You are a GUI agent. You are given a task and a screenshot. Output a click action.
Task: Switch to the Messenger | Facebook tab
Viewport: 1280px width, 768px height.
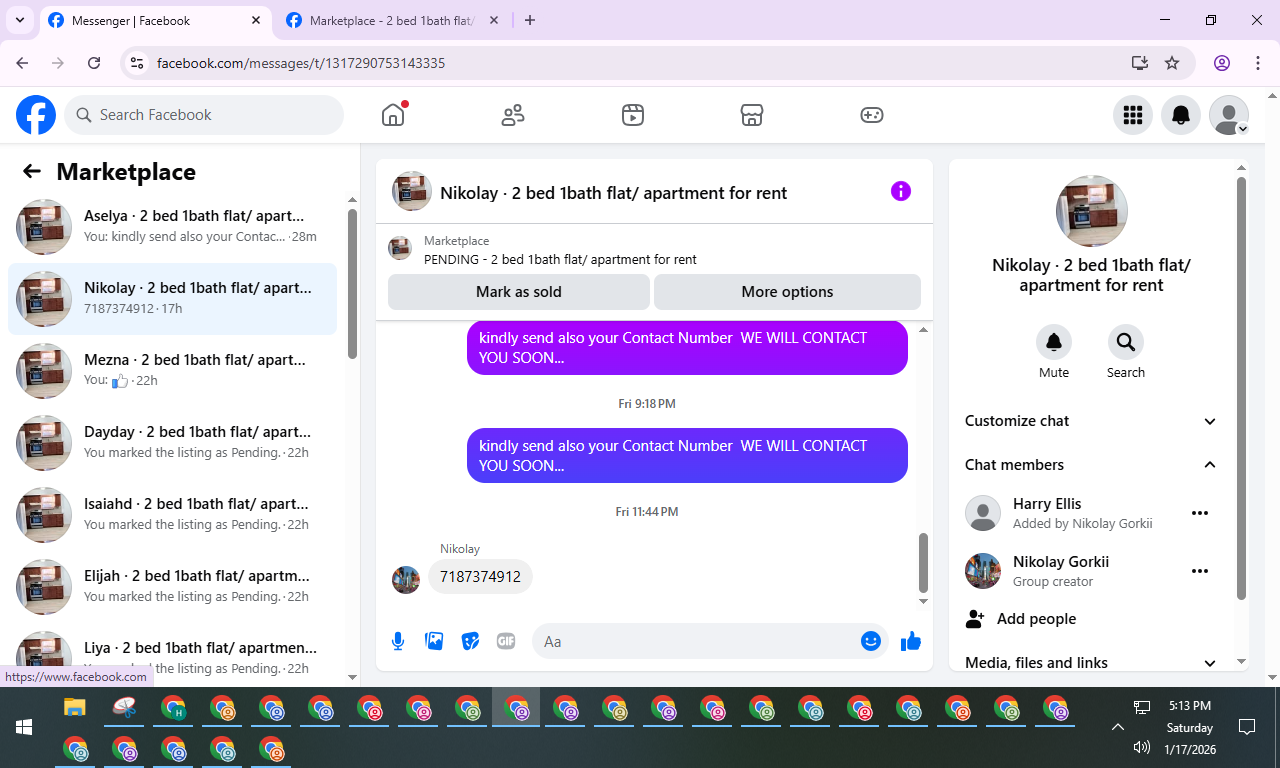pos(155,20)
